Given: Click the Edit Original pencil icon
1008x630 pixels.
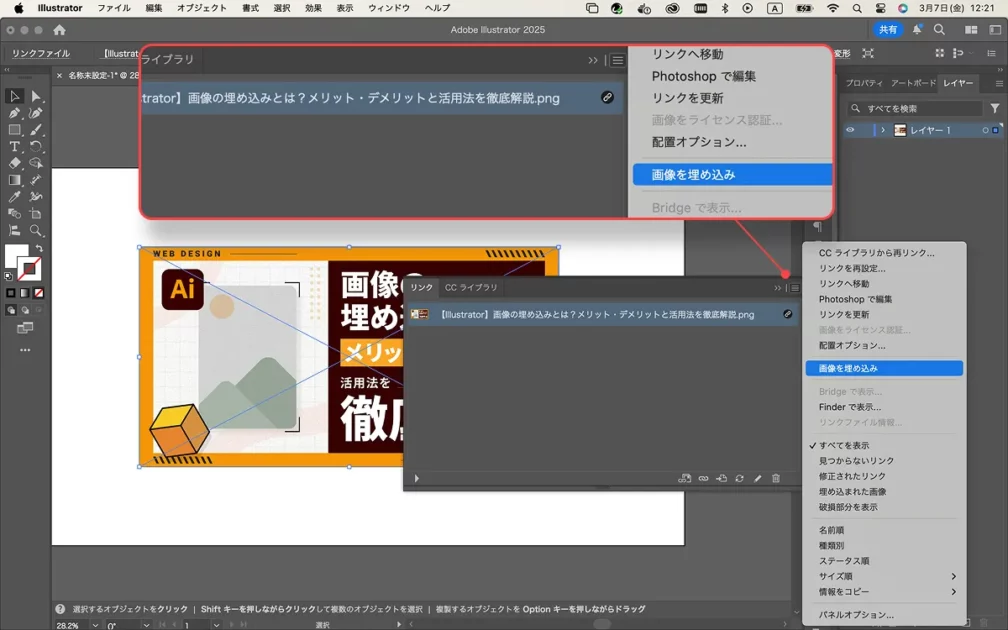Looking at the screenshot, I should point(758,479).
